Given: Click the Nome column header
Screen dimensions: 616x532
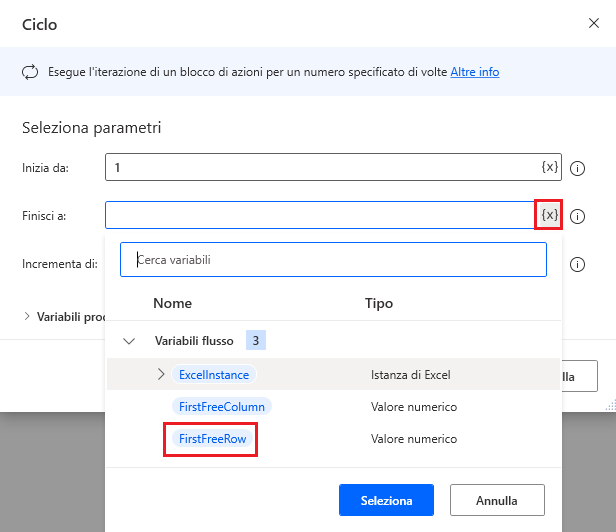Looking at the screenshot, I should pyautogui.click(x=172, y=303).
